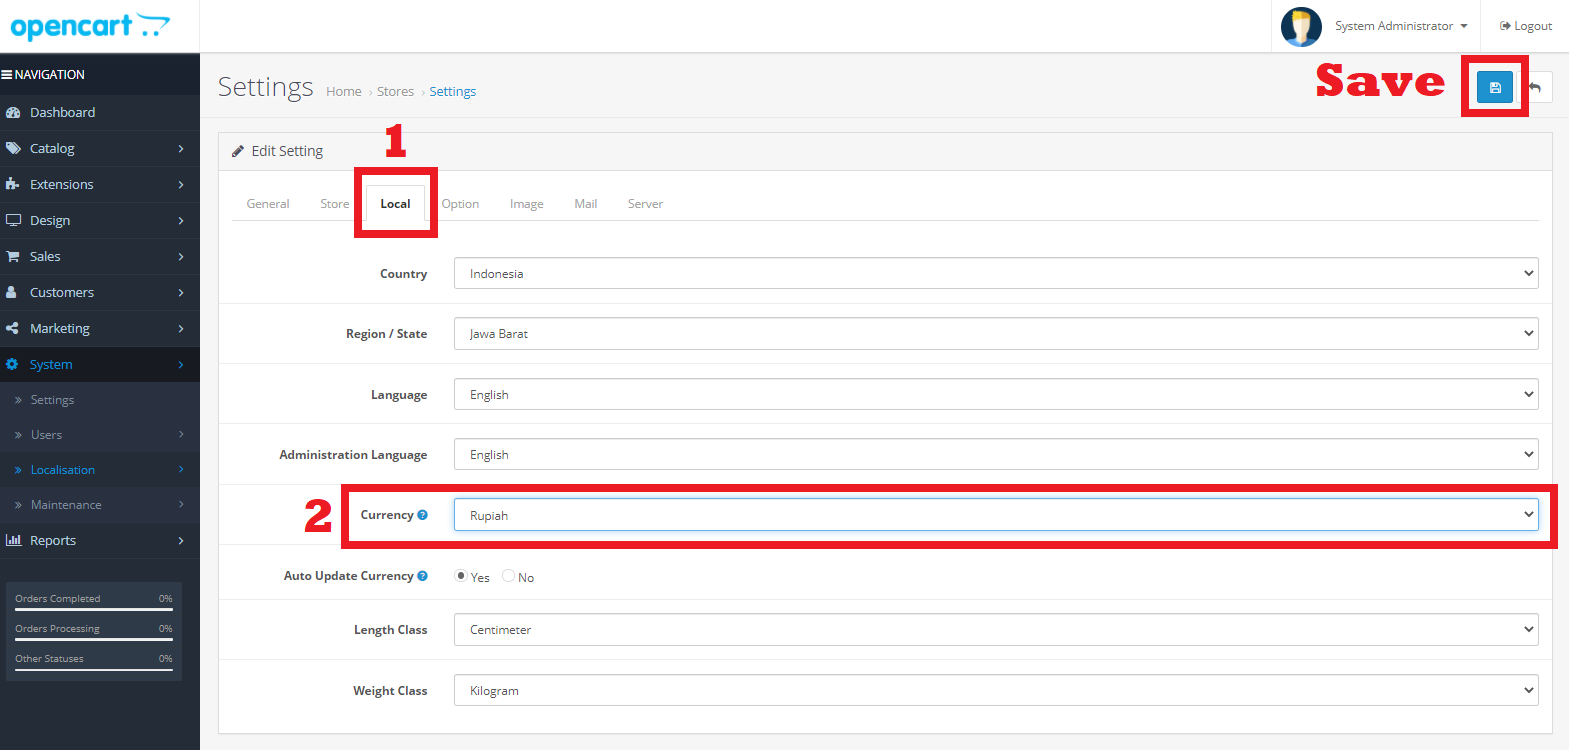Click the Length Class field label

coord(390,630)
